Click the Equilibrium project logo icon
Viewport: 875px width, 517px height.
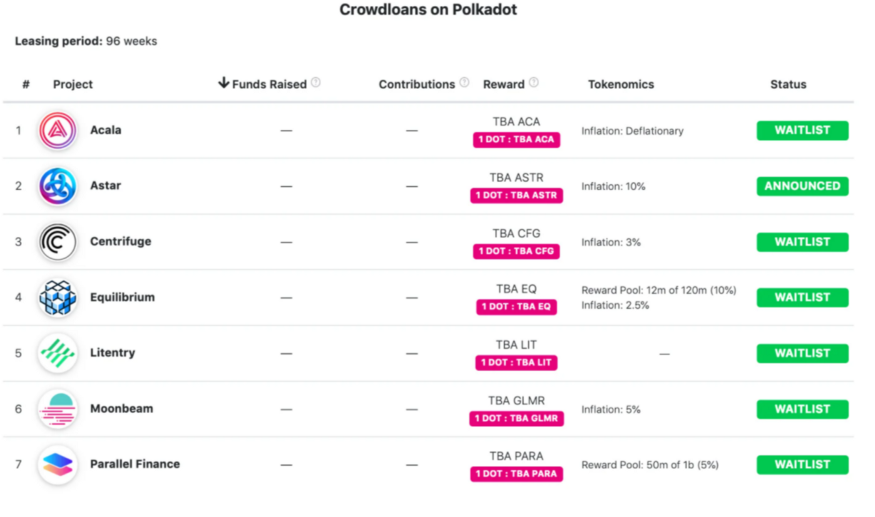coord(57,298)
